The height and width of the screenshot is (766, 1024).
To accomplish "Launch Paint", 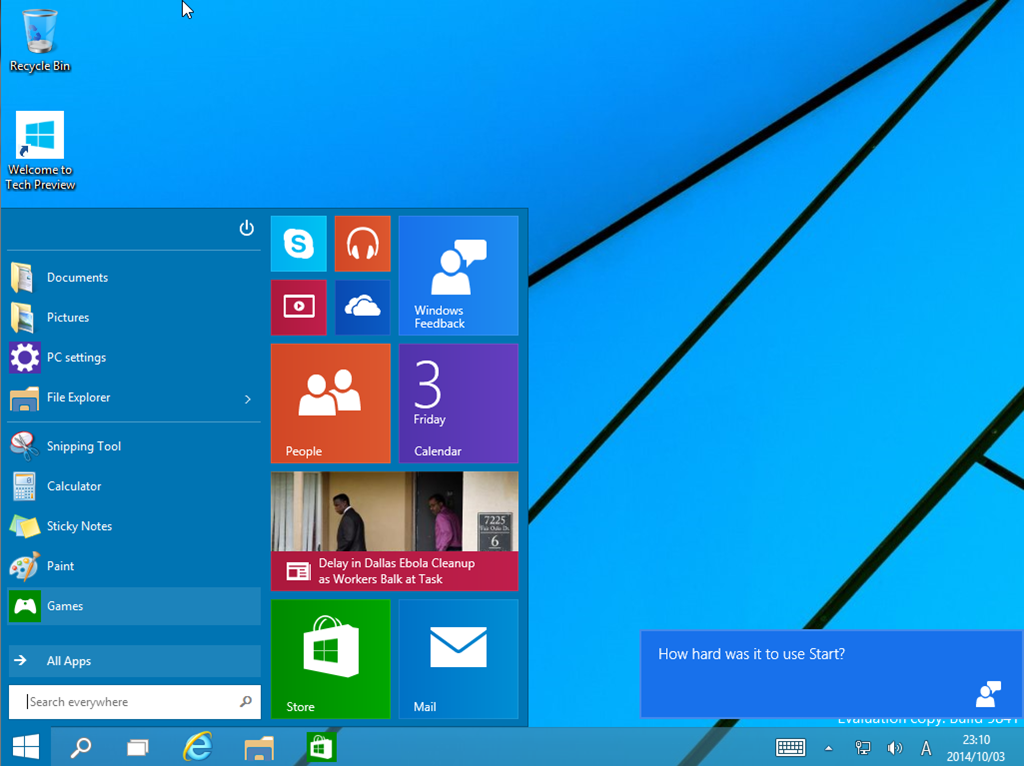I will (x=134, y=566).
